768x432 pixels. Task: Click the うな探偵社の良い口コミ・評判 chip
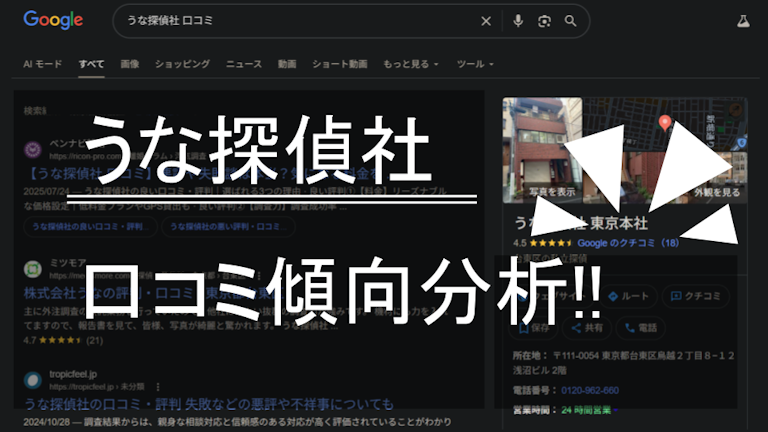(90, 227)
